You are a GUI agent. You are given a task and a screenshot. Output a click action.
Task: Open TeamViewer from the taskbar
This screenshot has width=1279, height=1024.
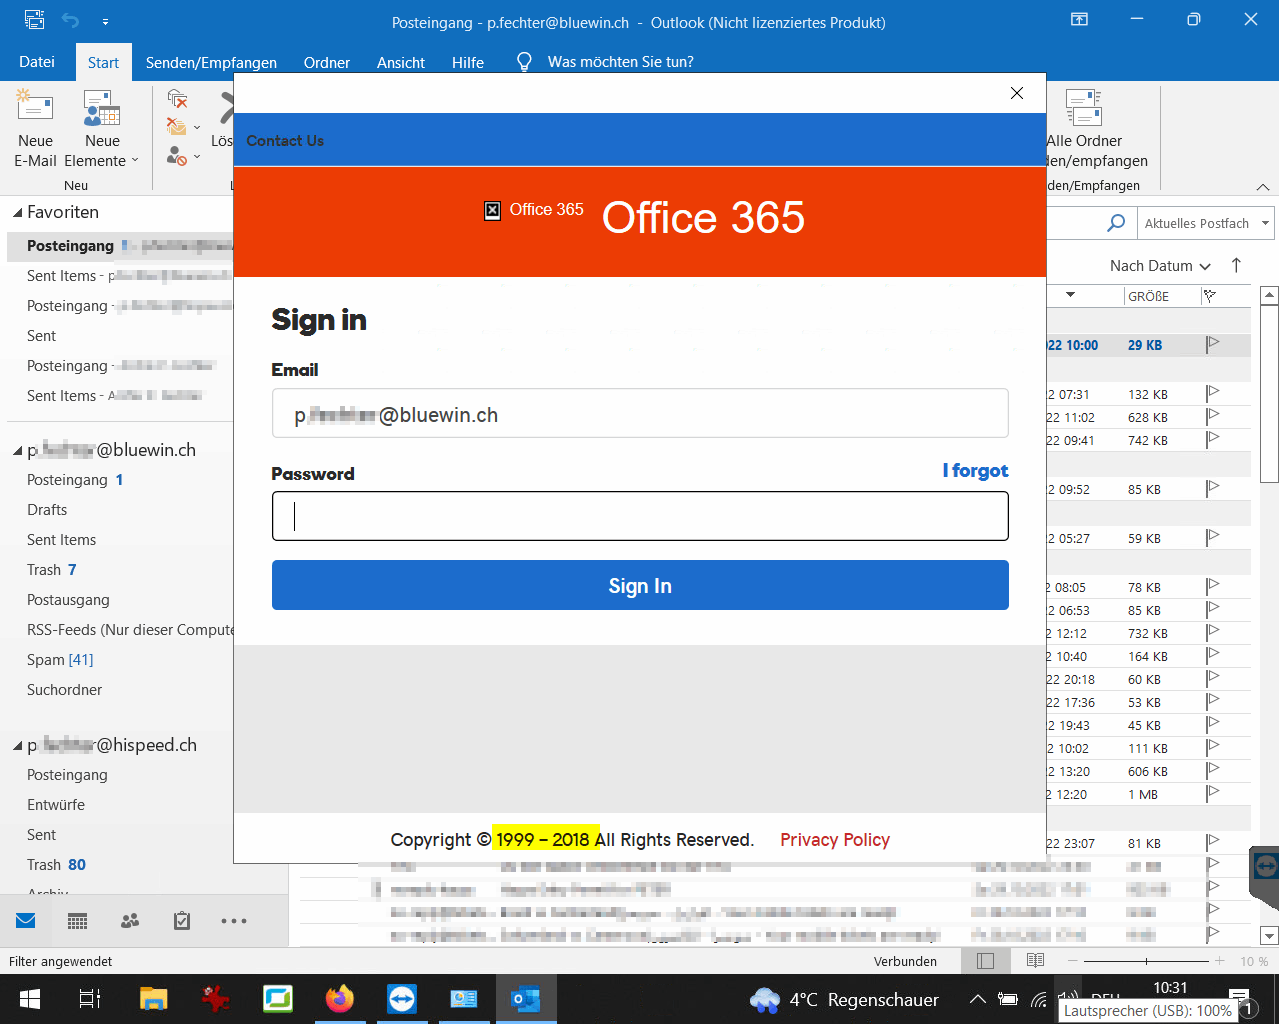(x=402, y=999)
